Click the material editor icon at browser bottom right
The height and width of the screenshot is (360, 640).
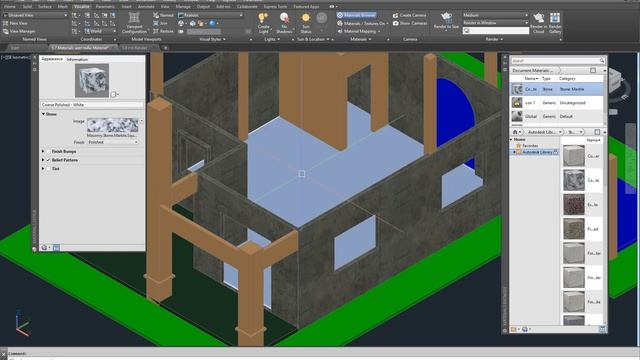602,329
